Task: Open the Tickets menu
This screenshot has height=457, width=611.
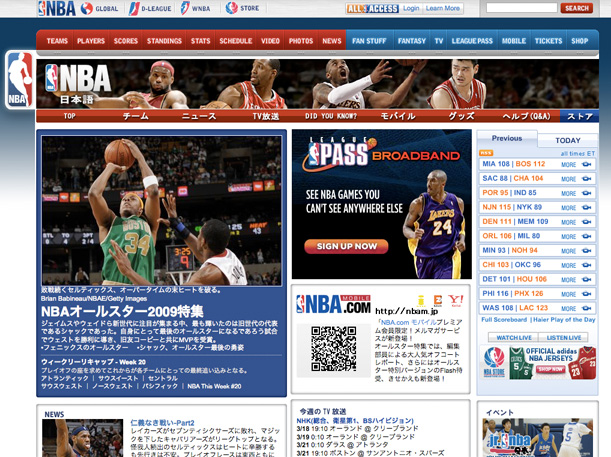Action: click(548, 41)
